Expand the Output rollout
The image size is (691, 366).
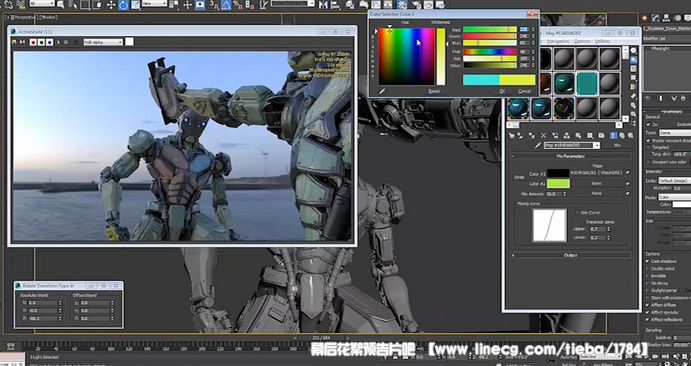(571, 255)
